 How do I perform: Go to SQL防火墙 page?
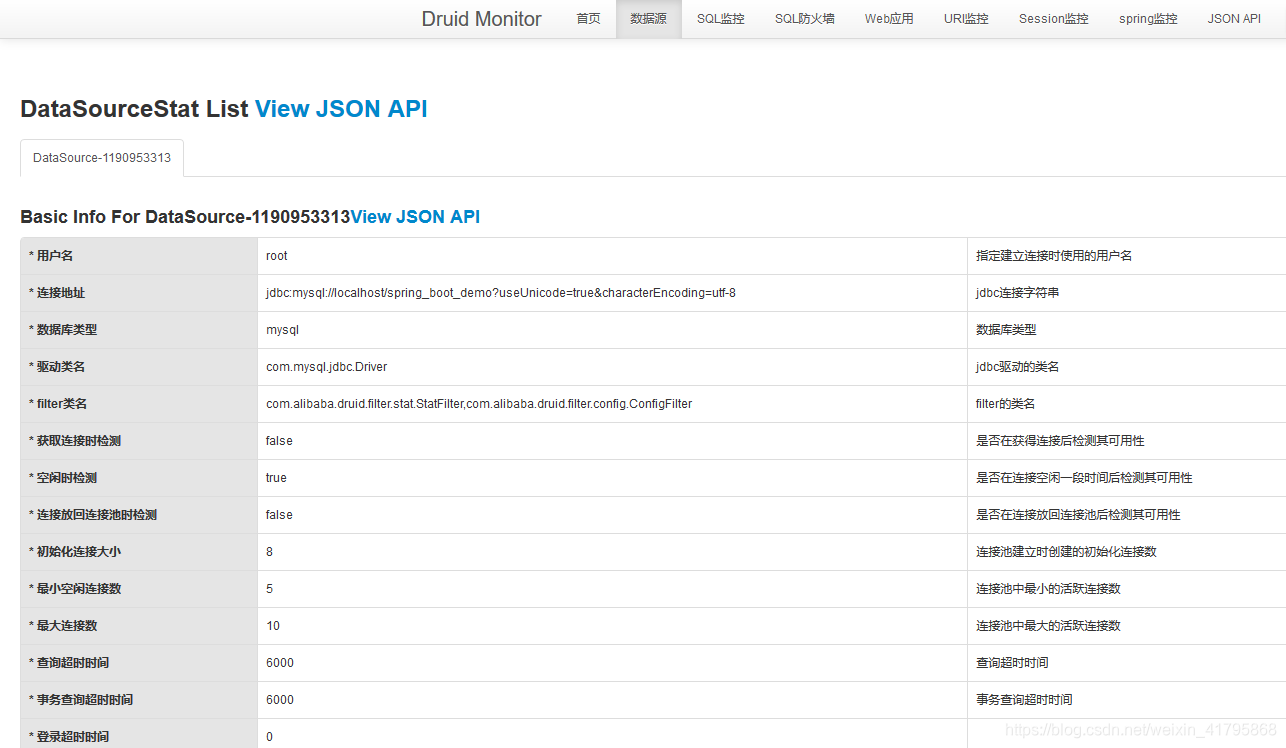click(x=805, y=19)
